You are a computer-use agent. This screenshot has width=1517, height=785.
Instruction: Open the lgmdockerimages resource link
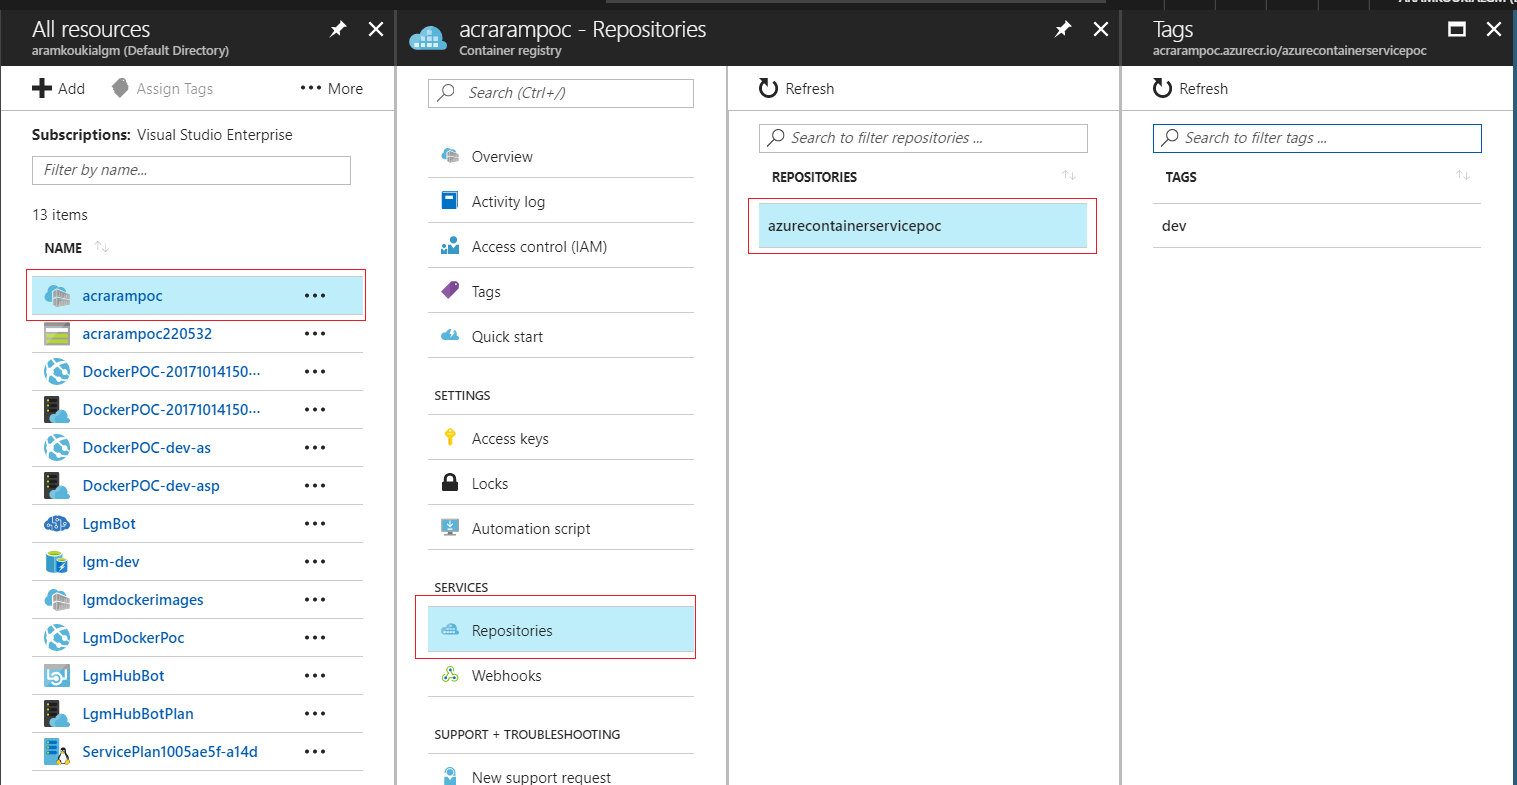pos(143,600)
